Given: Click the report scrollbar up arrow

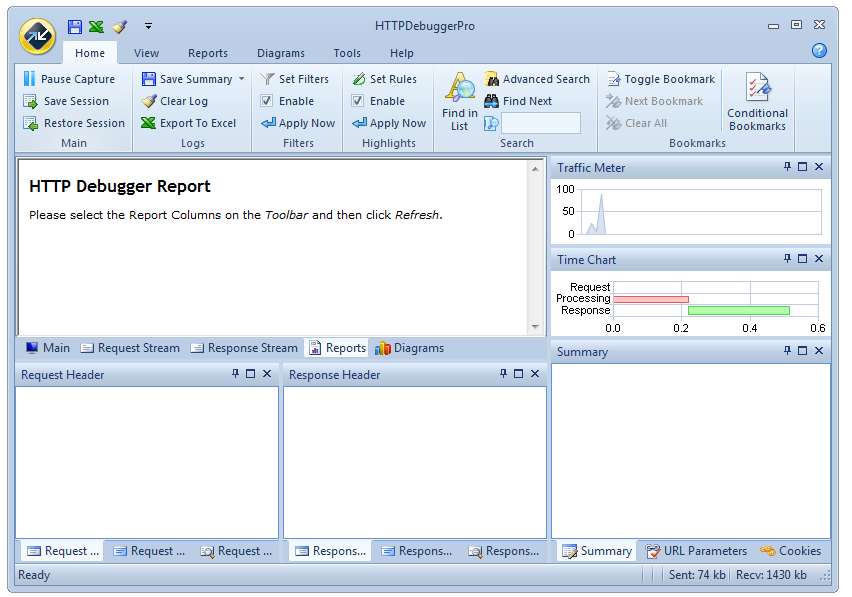Looking at the screenshot, I should (535, 169).
